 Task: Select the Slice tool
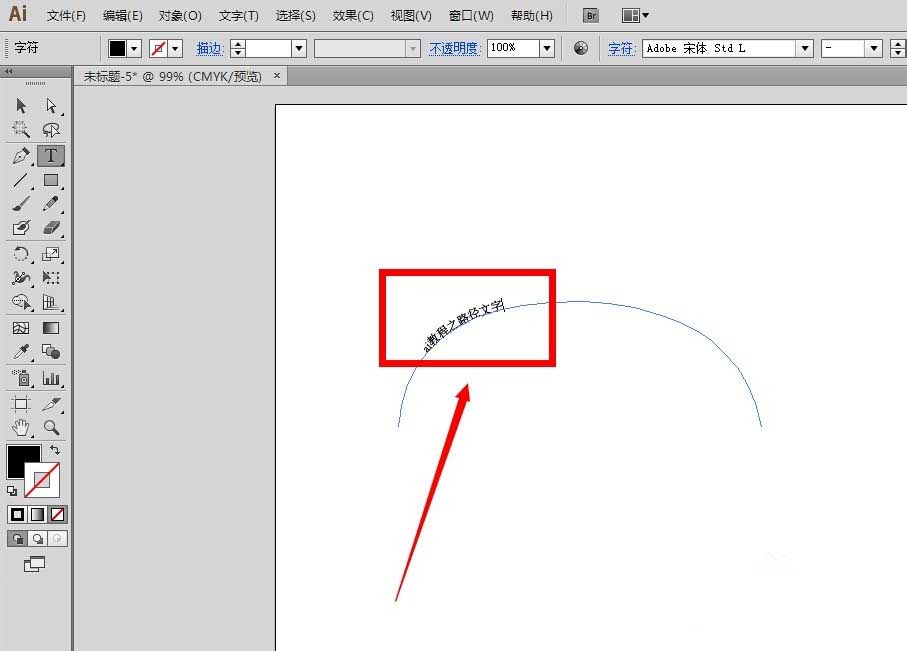51,404
